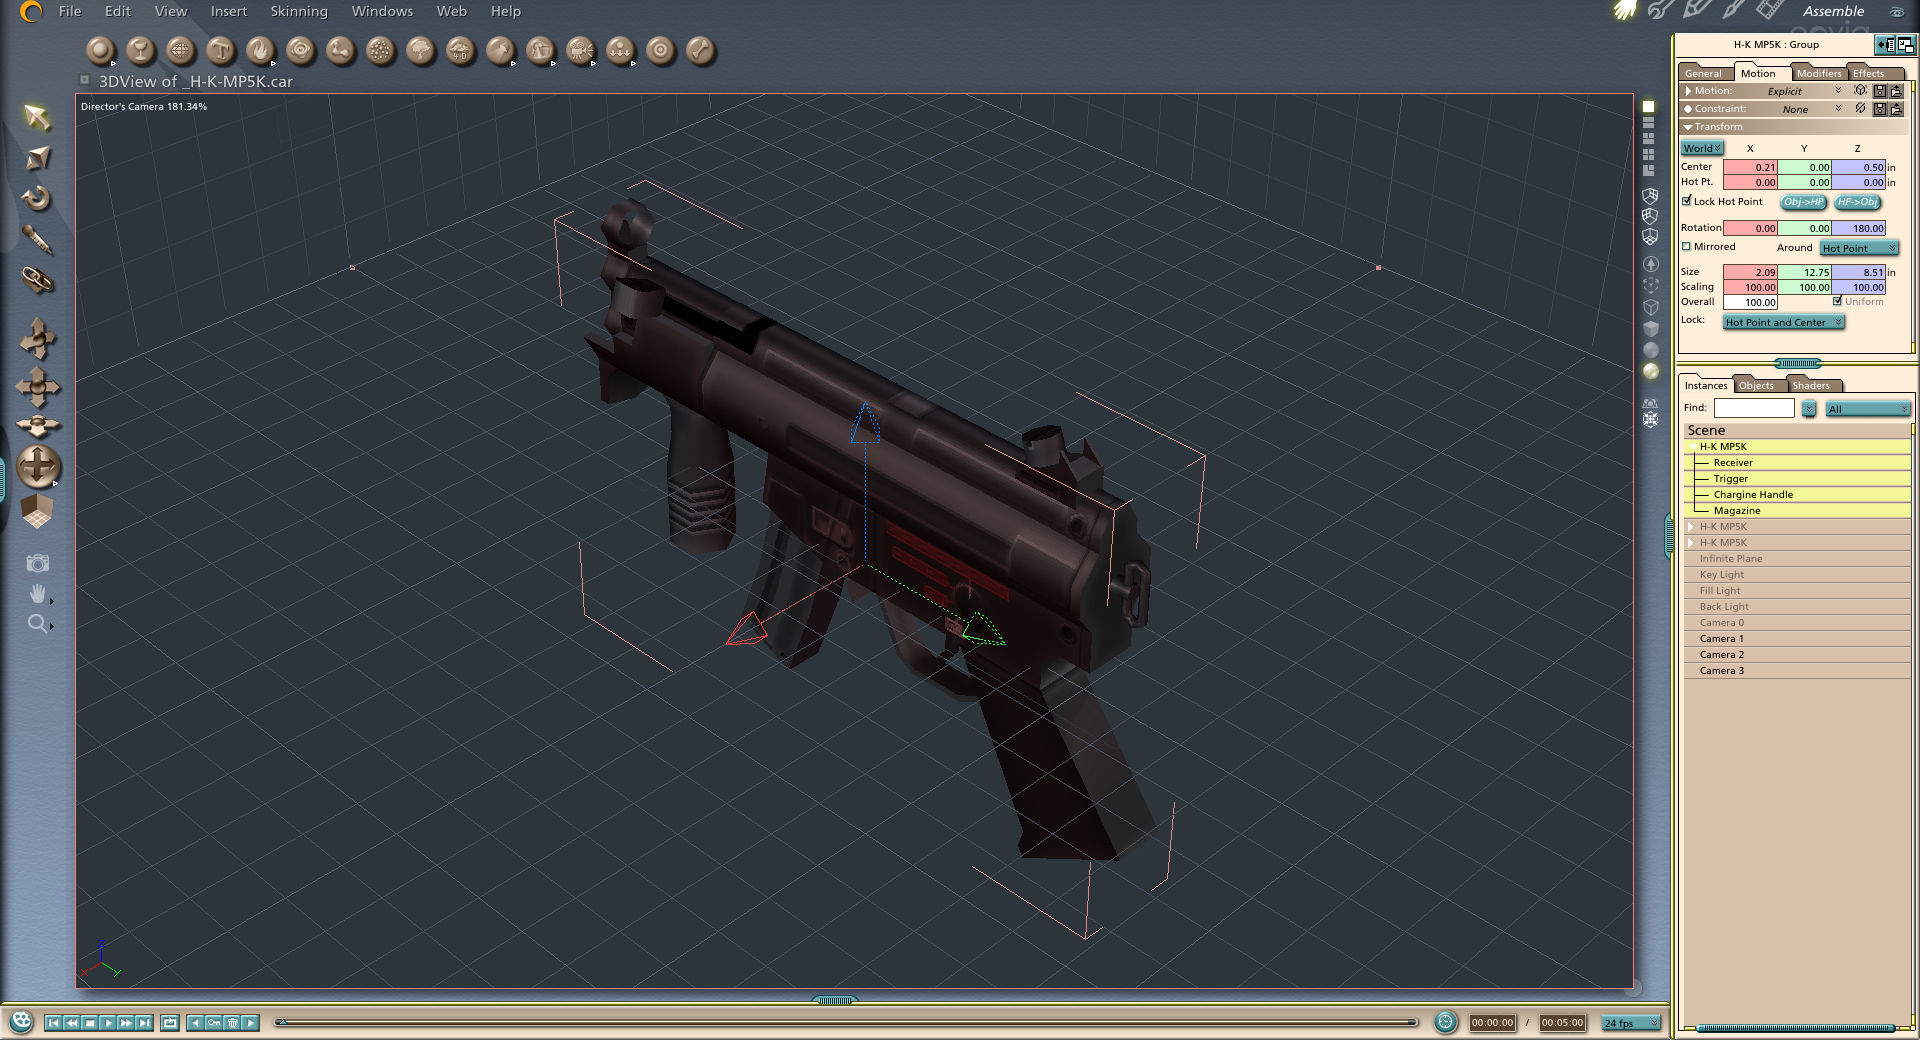Image resolution: width=1920 pixels, height=1040 pixels.
Task: Select the Rotate tool
Action: (x=37, y=198)
